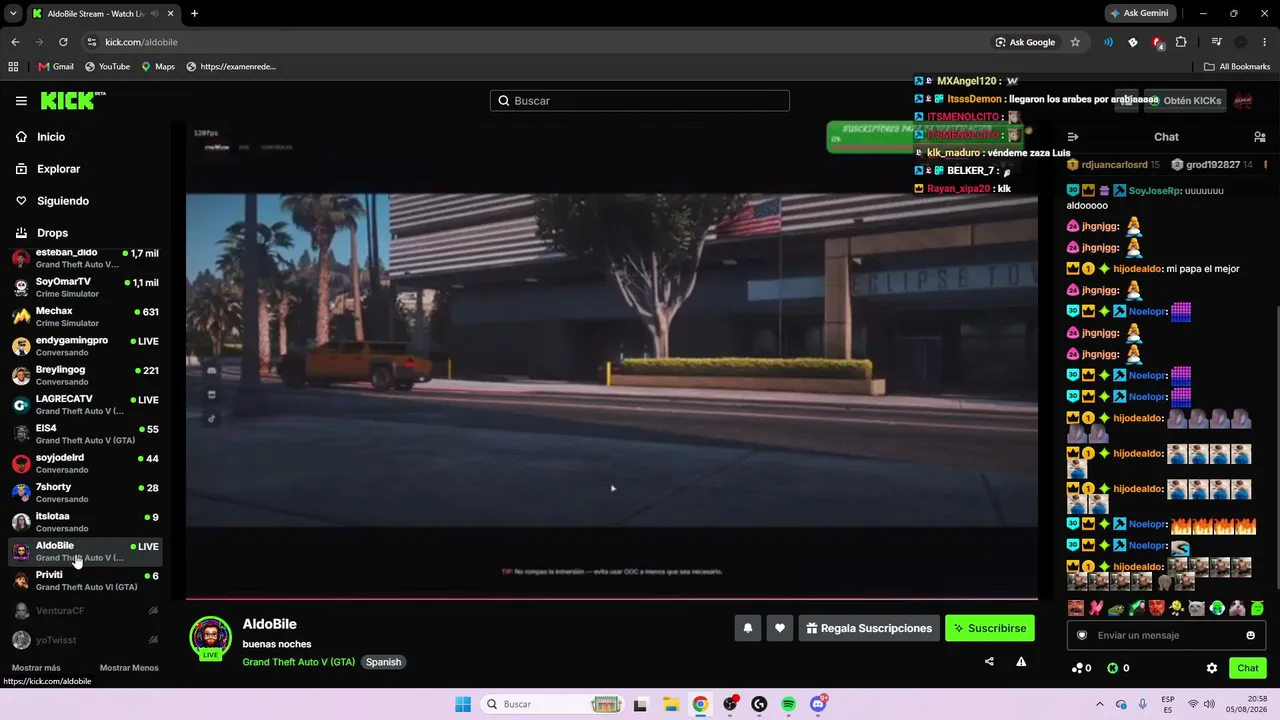Click the Spanish language tag
This screenshot has width=1280, height=720.
(383, 662)
